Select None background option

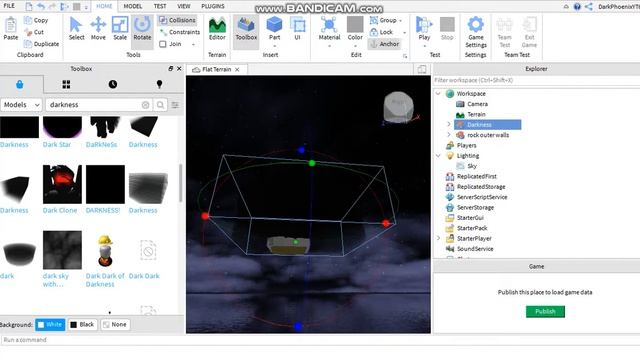coord(115,324)
